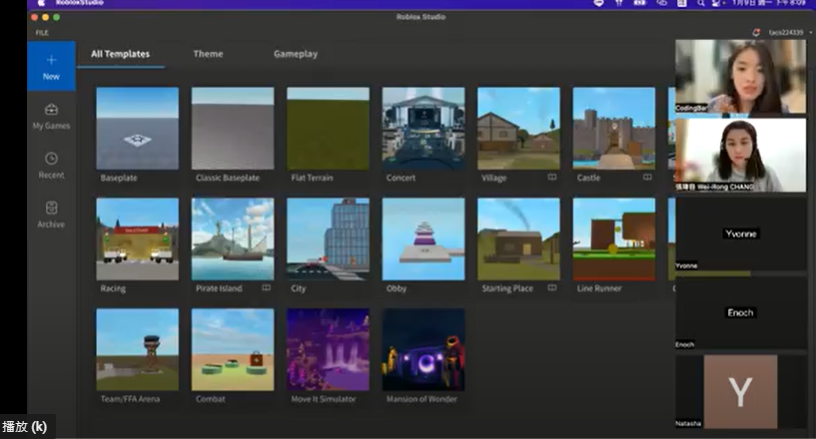Switch to the All Templates tab
Image resolution: width=816 pixels, height=439 pixels.
(120, 54)
